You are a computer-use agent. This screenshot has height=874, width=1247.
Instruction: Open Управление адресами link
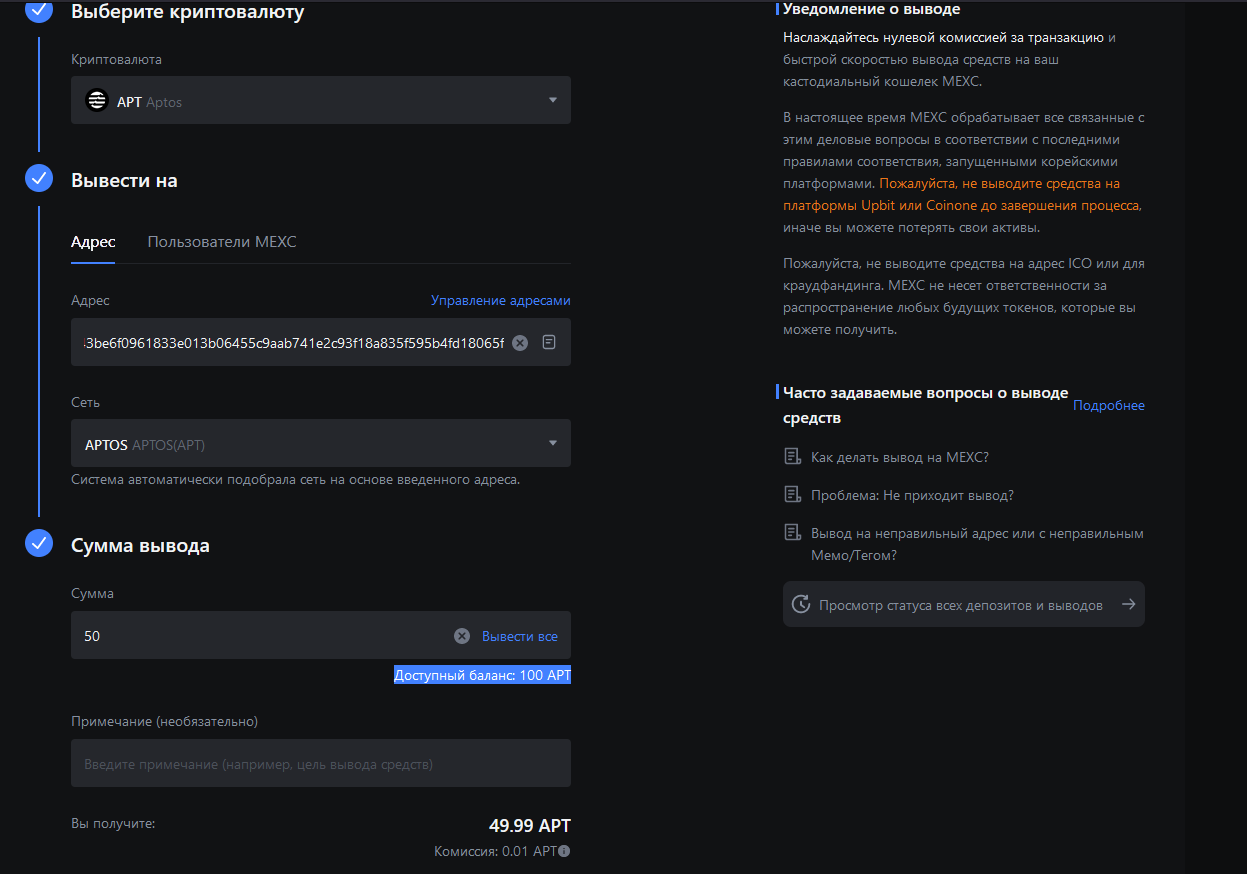coord(501,300)
